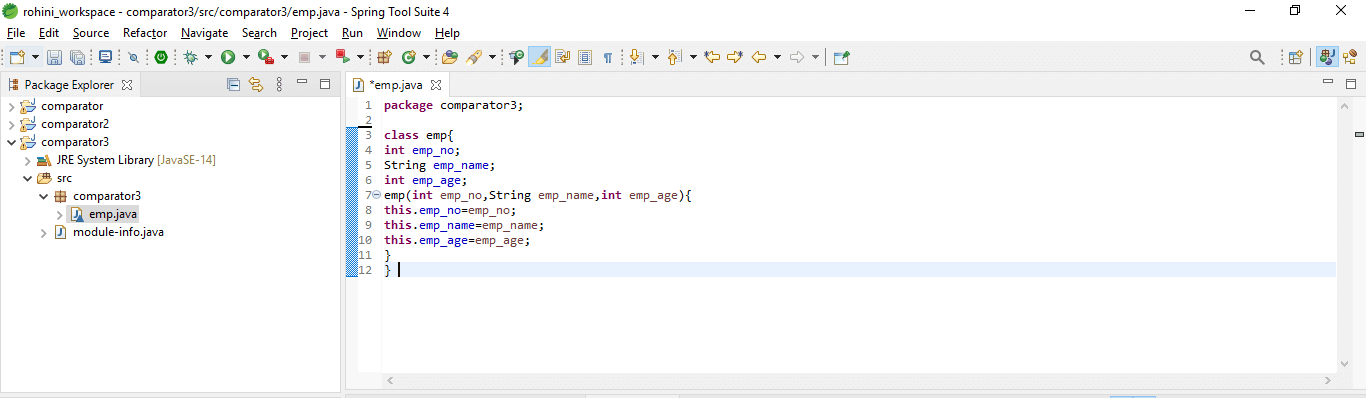Open the Debug configurations dropdown arrow
Screen dimensions: 1366x398
pyautogui.click(x=208, y=58)
